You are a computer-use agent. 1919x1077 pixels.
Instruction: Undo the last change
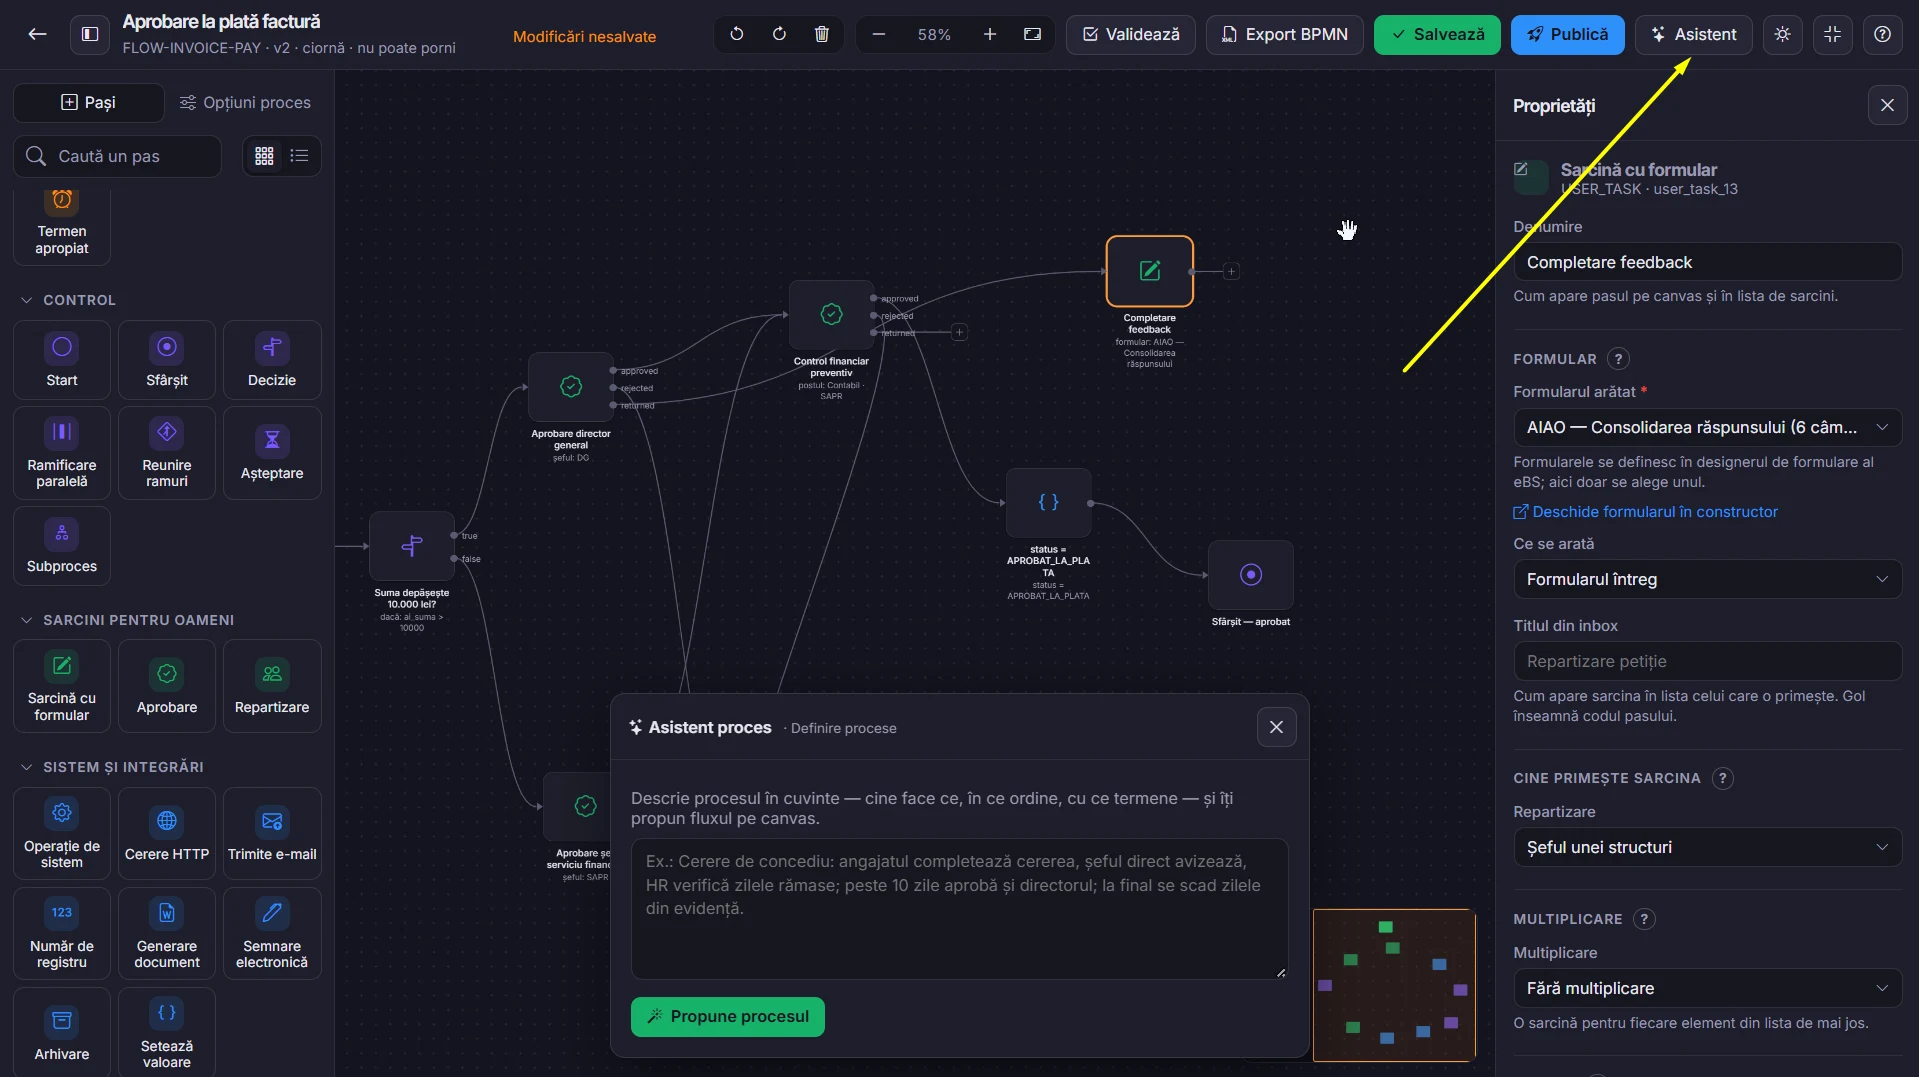coord(737,34)
